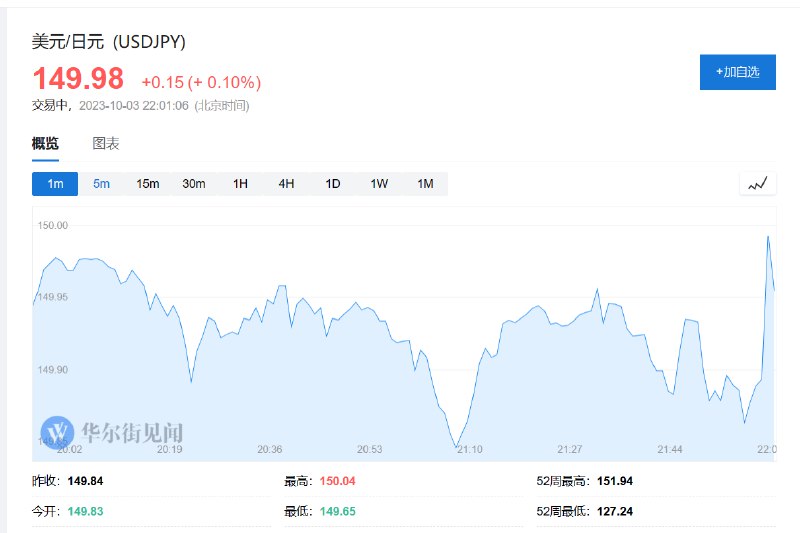Switch to the 图表 tab

pyautogui.click(x=106, y=143)
